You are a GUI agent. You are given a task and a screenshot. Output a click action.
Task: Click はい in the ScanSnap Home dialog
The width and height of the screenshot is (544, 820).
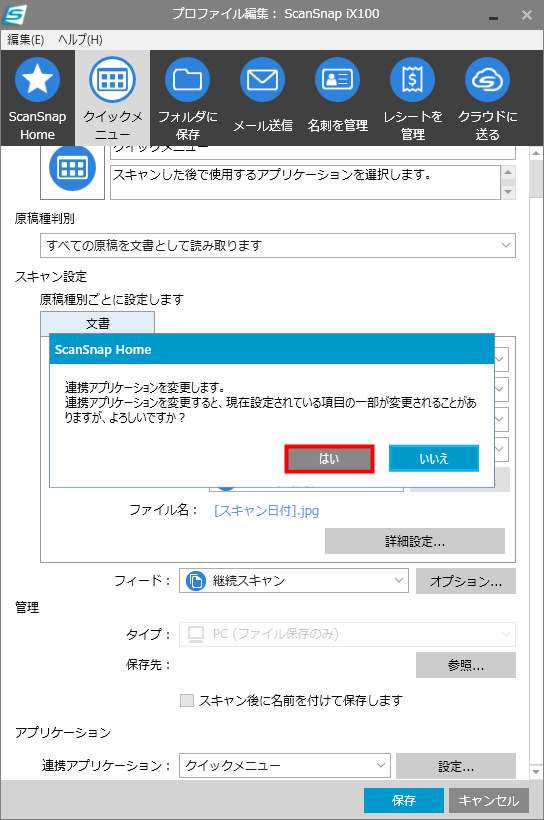pyautogui.click(x=329, y=459)
